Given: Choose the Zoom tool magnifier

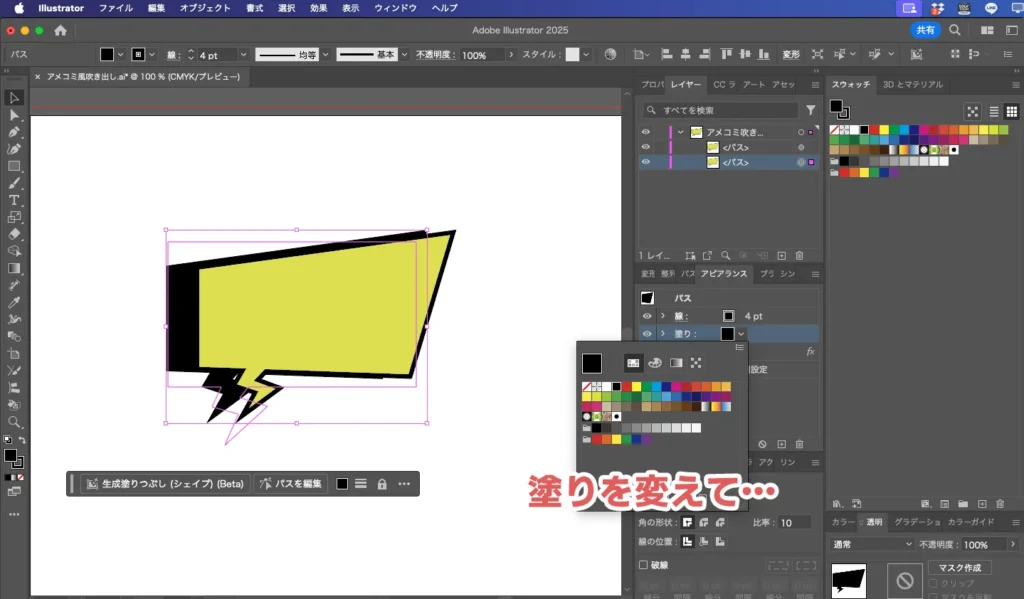Looking at the screenshot, I should click(14, 422).
